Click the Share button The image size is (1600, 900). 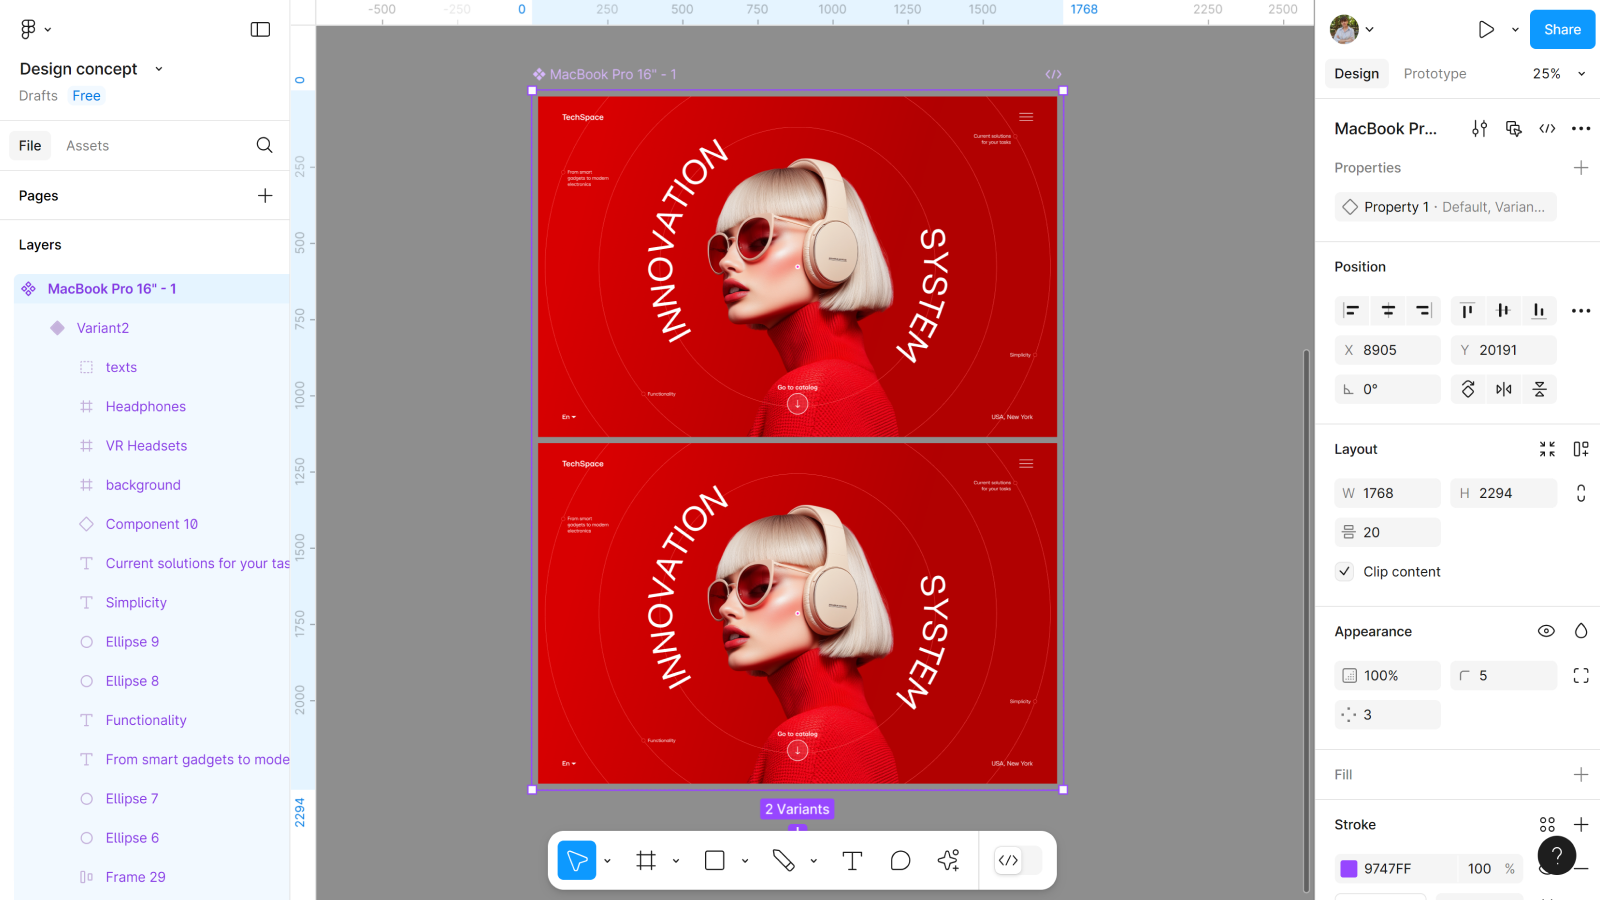pos(1562,29)
